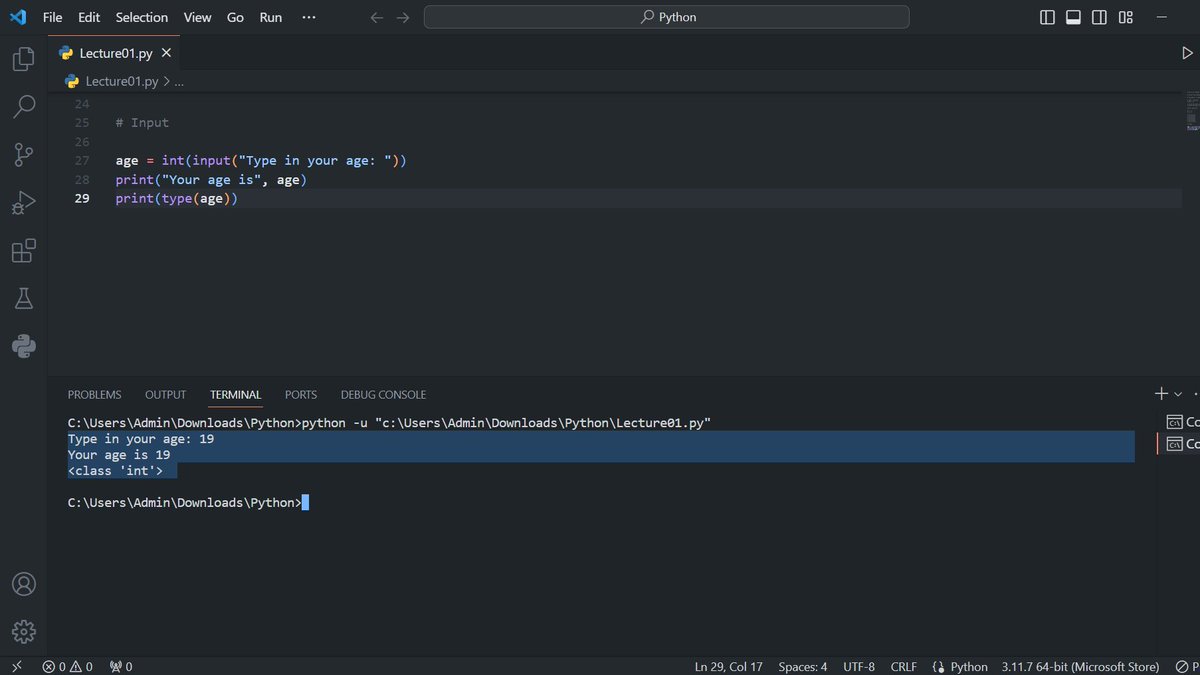Click the python -u command line in terminal
The height and width of the screenshot is (675, 1200).
(389, 423)
